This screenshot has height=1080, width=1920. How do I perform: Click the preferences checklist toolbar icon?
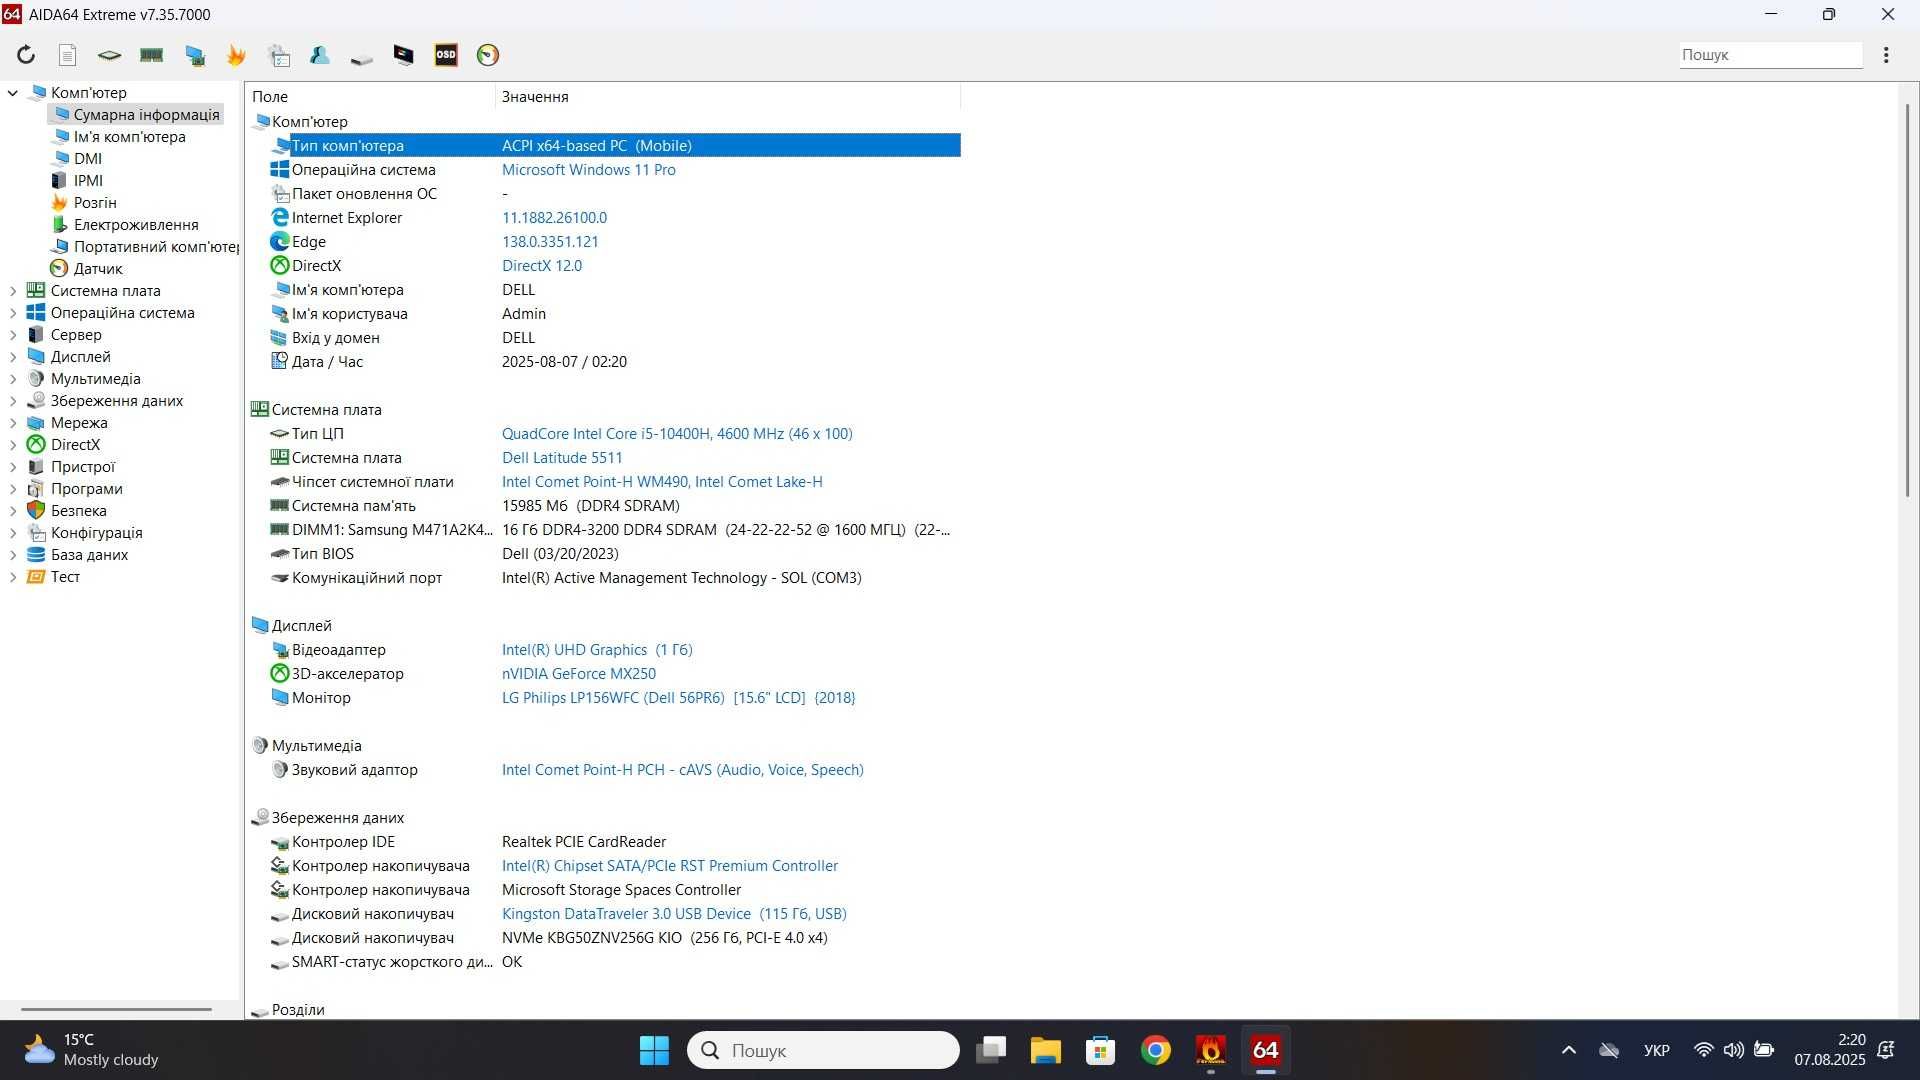279,55
